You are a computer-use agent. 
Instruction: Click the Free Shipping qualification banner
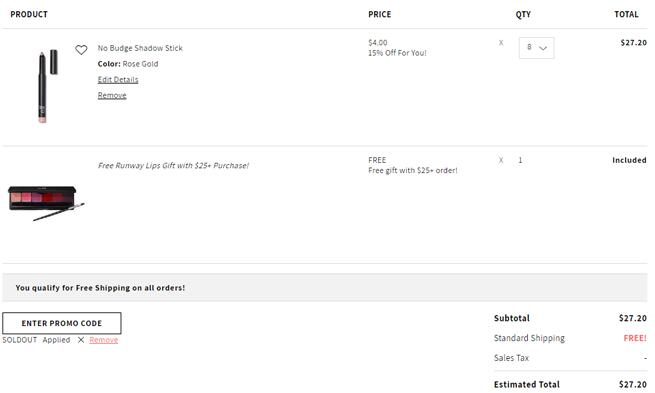coord(325,288)
